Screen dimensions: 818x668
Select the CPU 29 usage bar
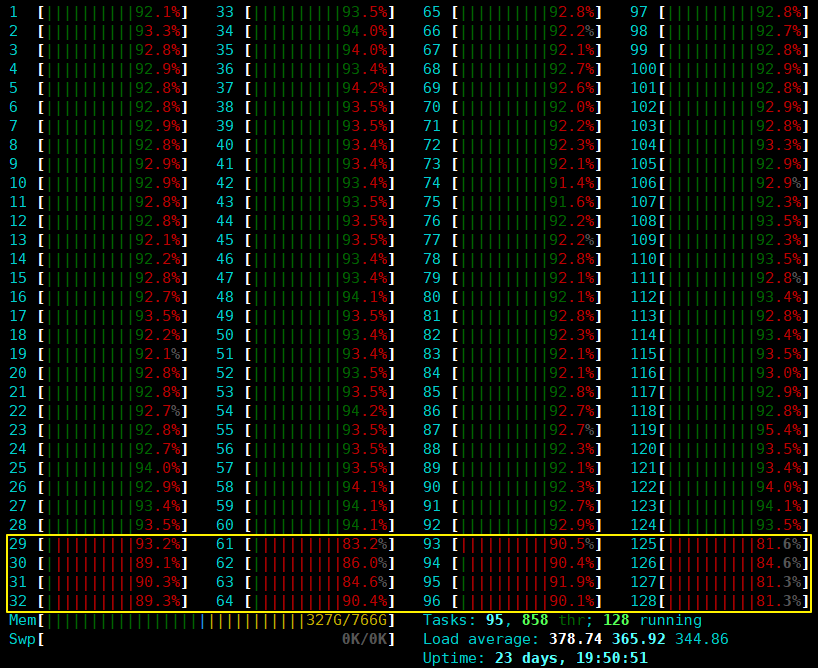112,544
